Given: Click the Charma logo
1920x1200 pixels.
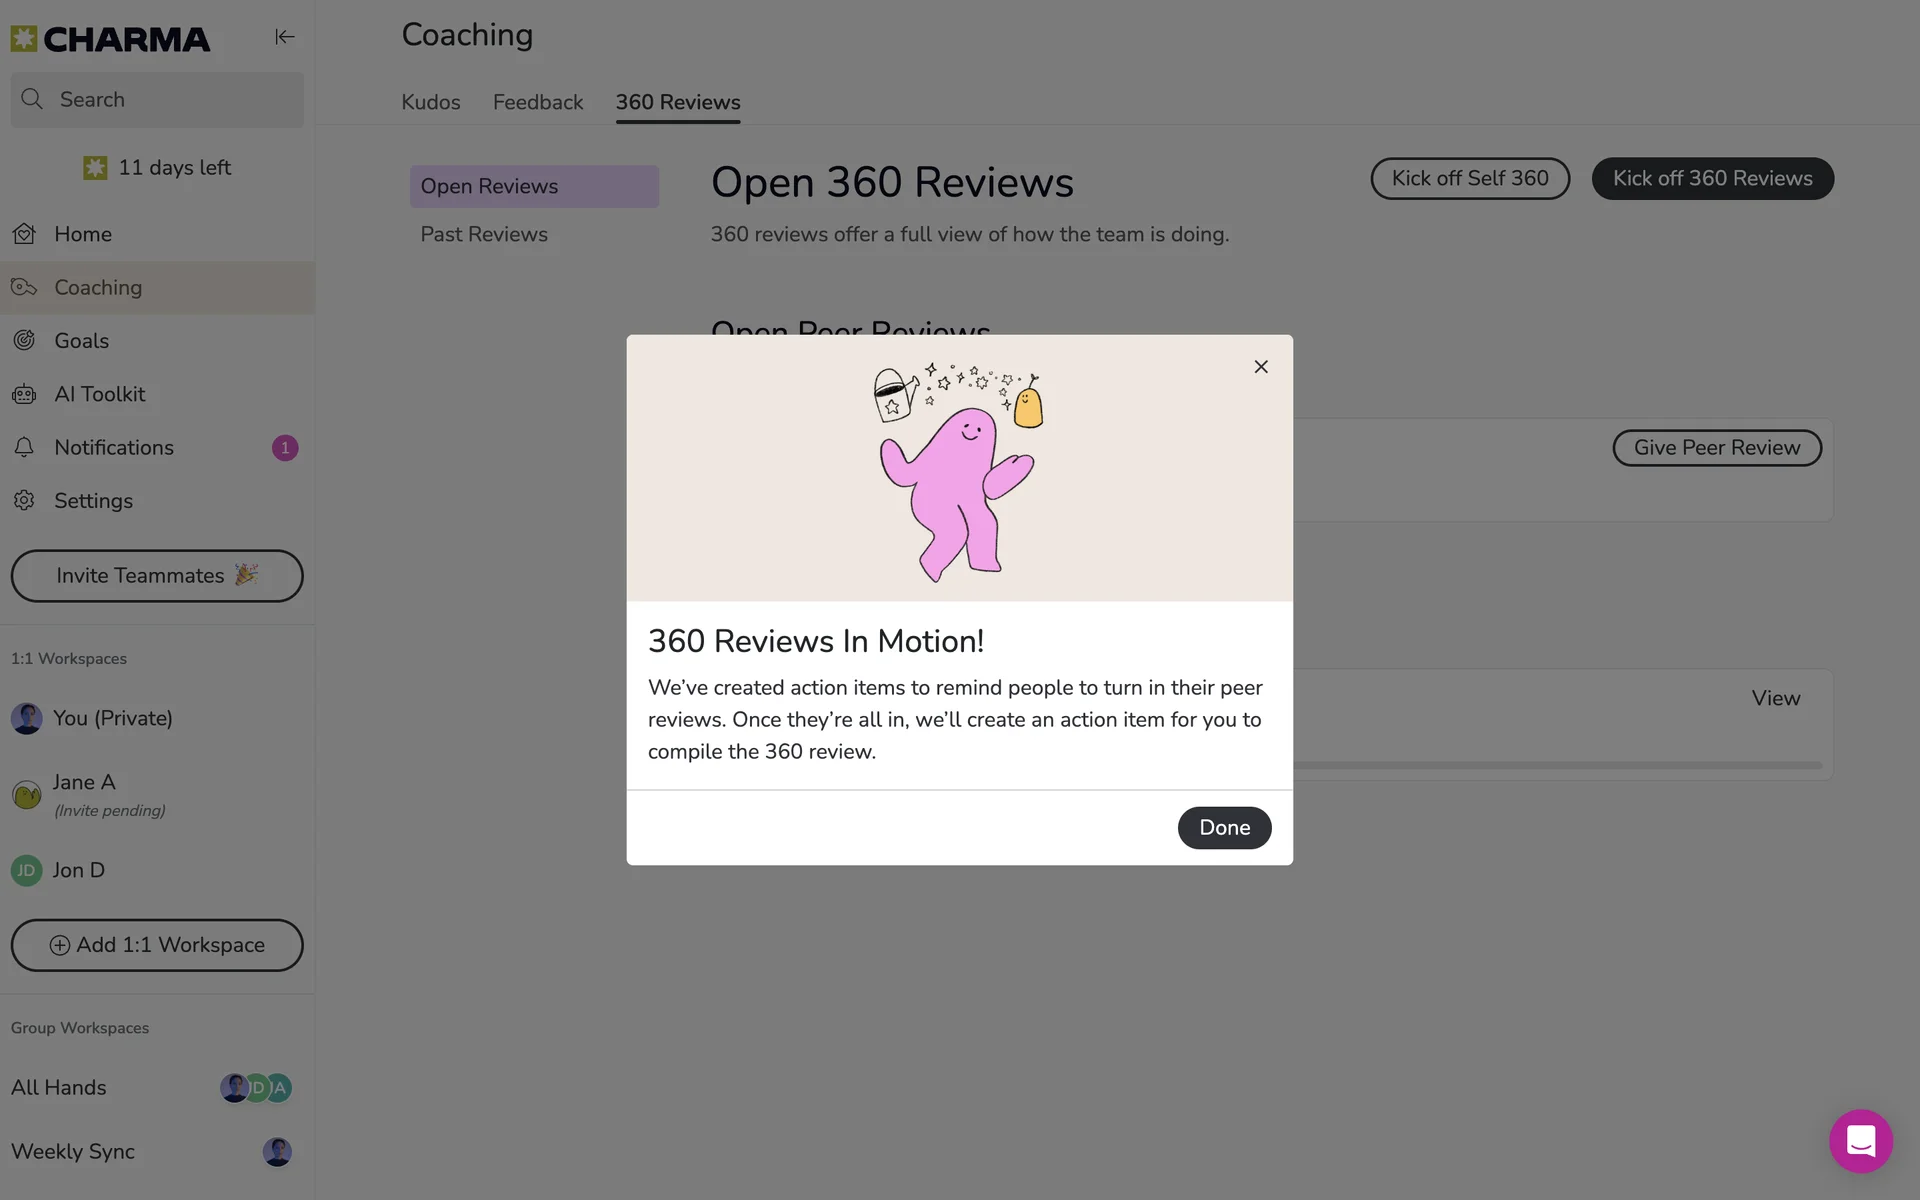Looking at the screenshot, I should tap(111, 39).
